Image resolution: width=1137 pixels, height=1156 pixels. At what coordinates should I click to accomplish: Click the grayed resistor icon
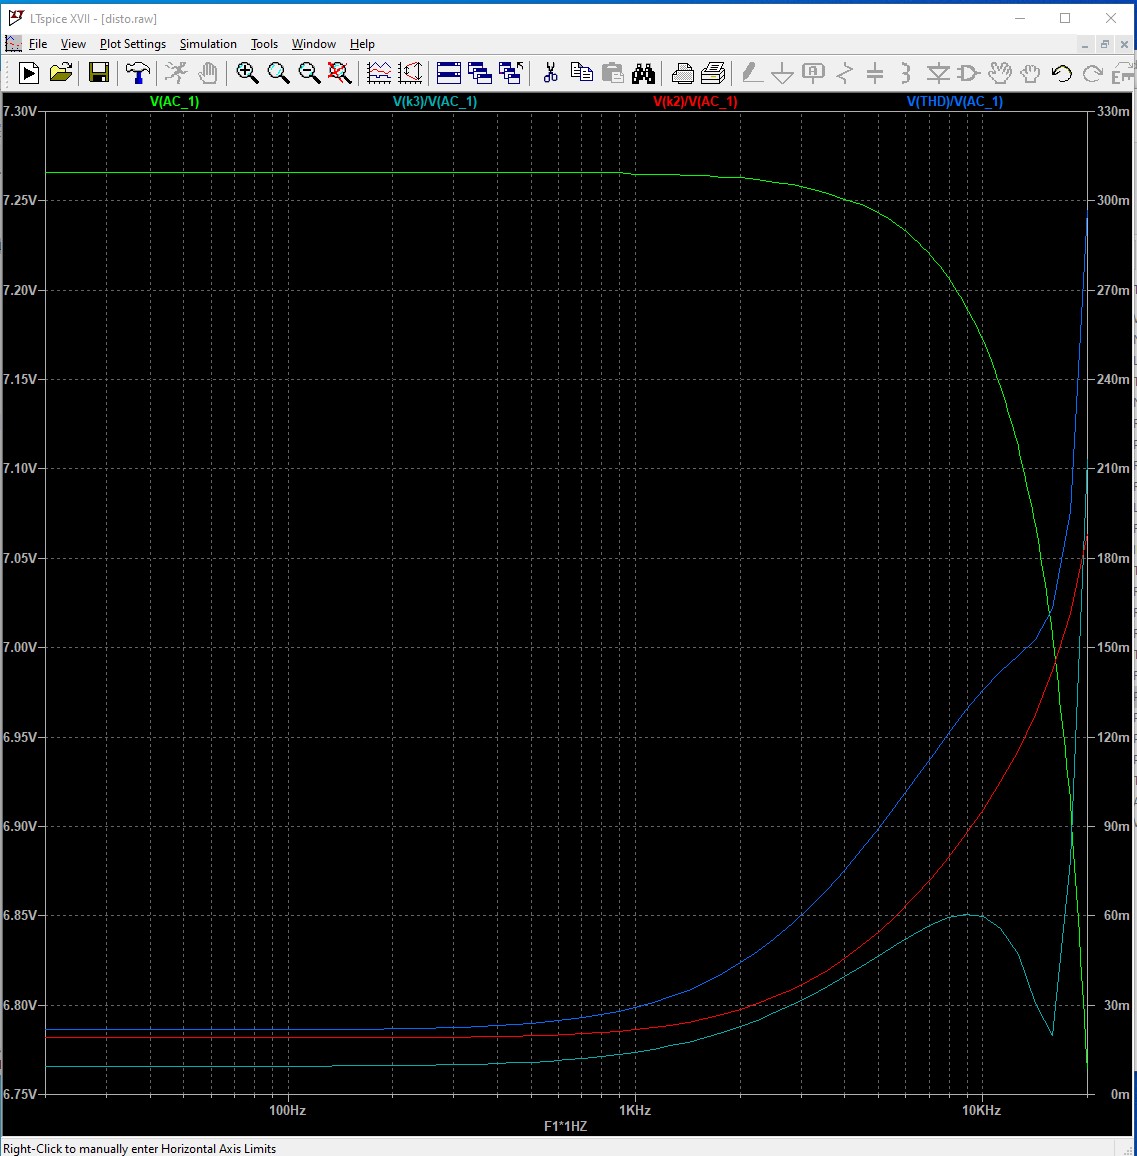click(x=844, y=72)
